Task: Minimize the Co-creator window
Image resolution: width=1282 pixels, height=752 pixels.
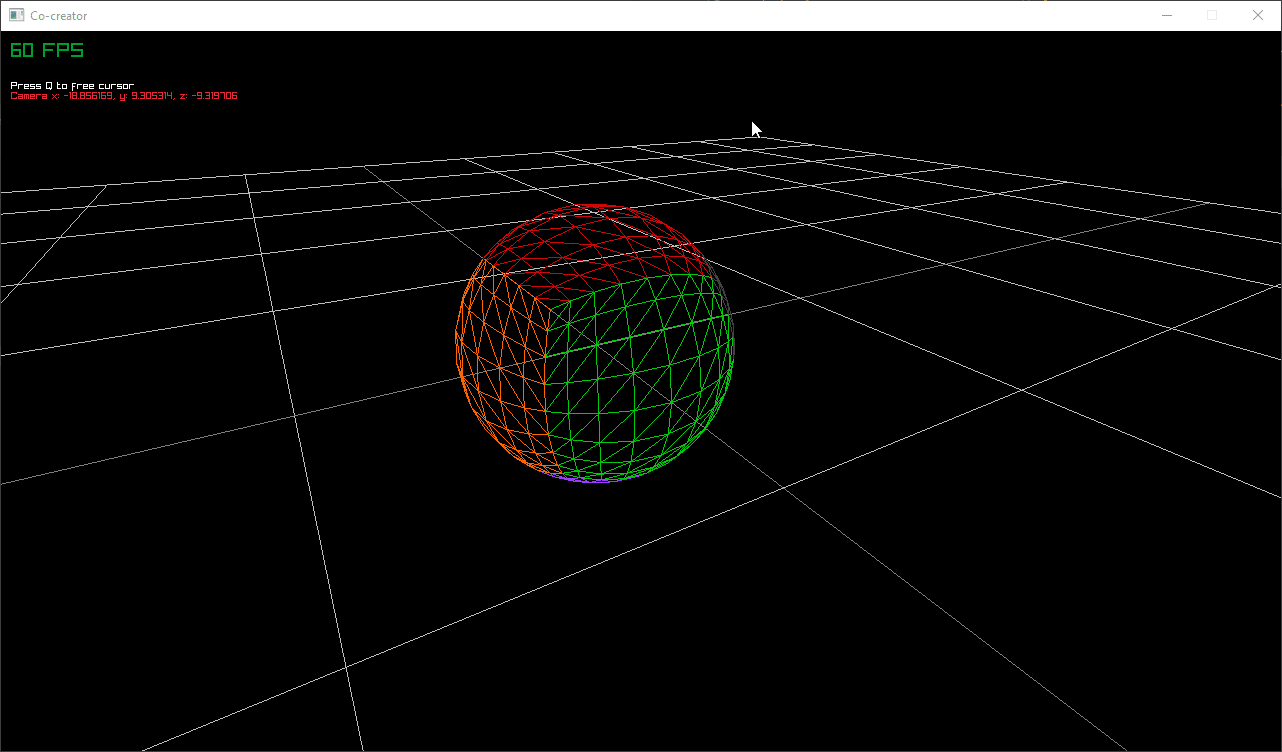Action: coord(1166,15)
